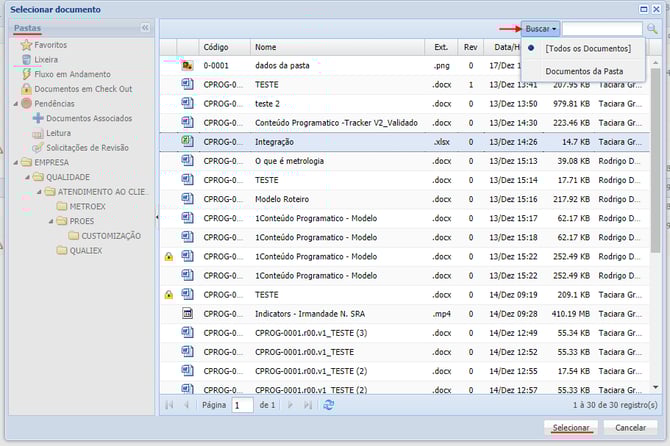Sort by the Código column header
This screenshot has width=670, height=446.
pos(216,47)
